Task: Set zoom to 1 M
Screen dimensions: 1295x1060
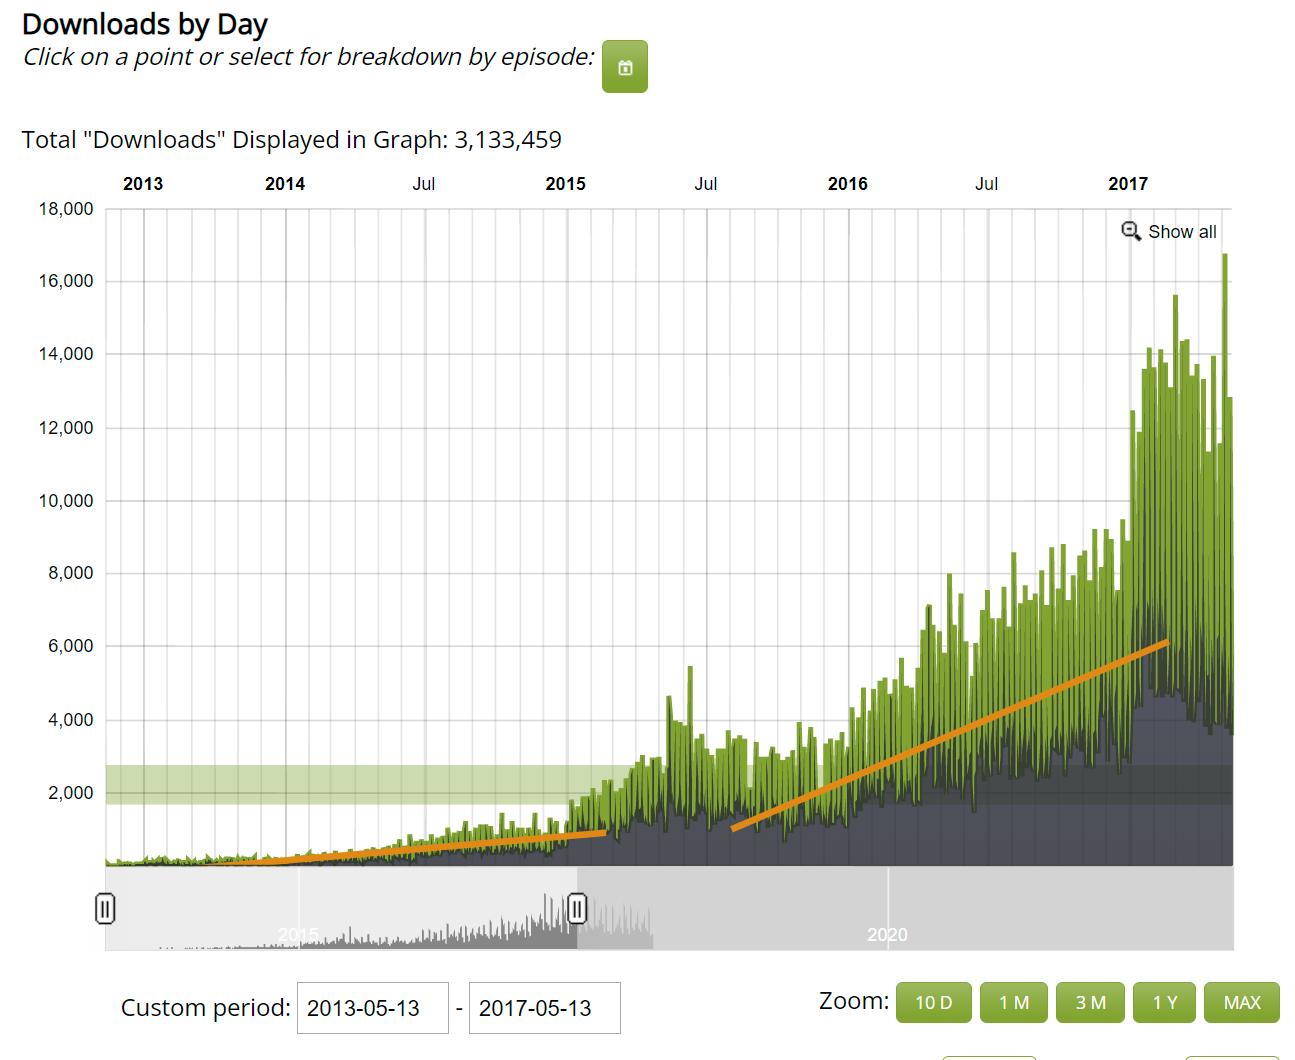Action: pyautogui.click(x=1014, y=1002)
